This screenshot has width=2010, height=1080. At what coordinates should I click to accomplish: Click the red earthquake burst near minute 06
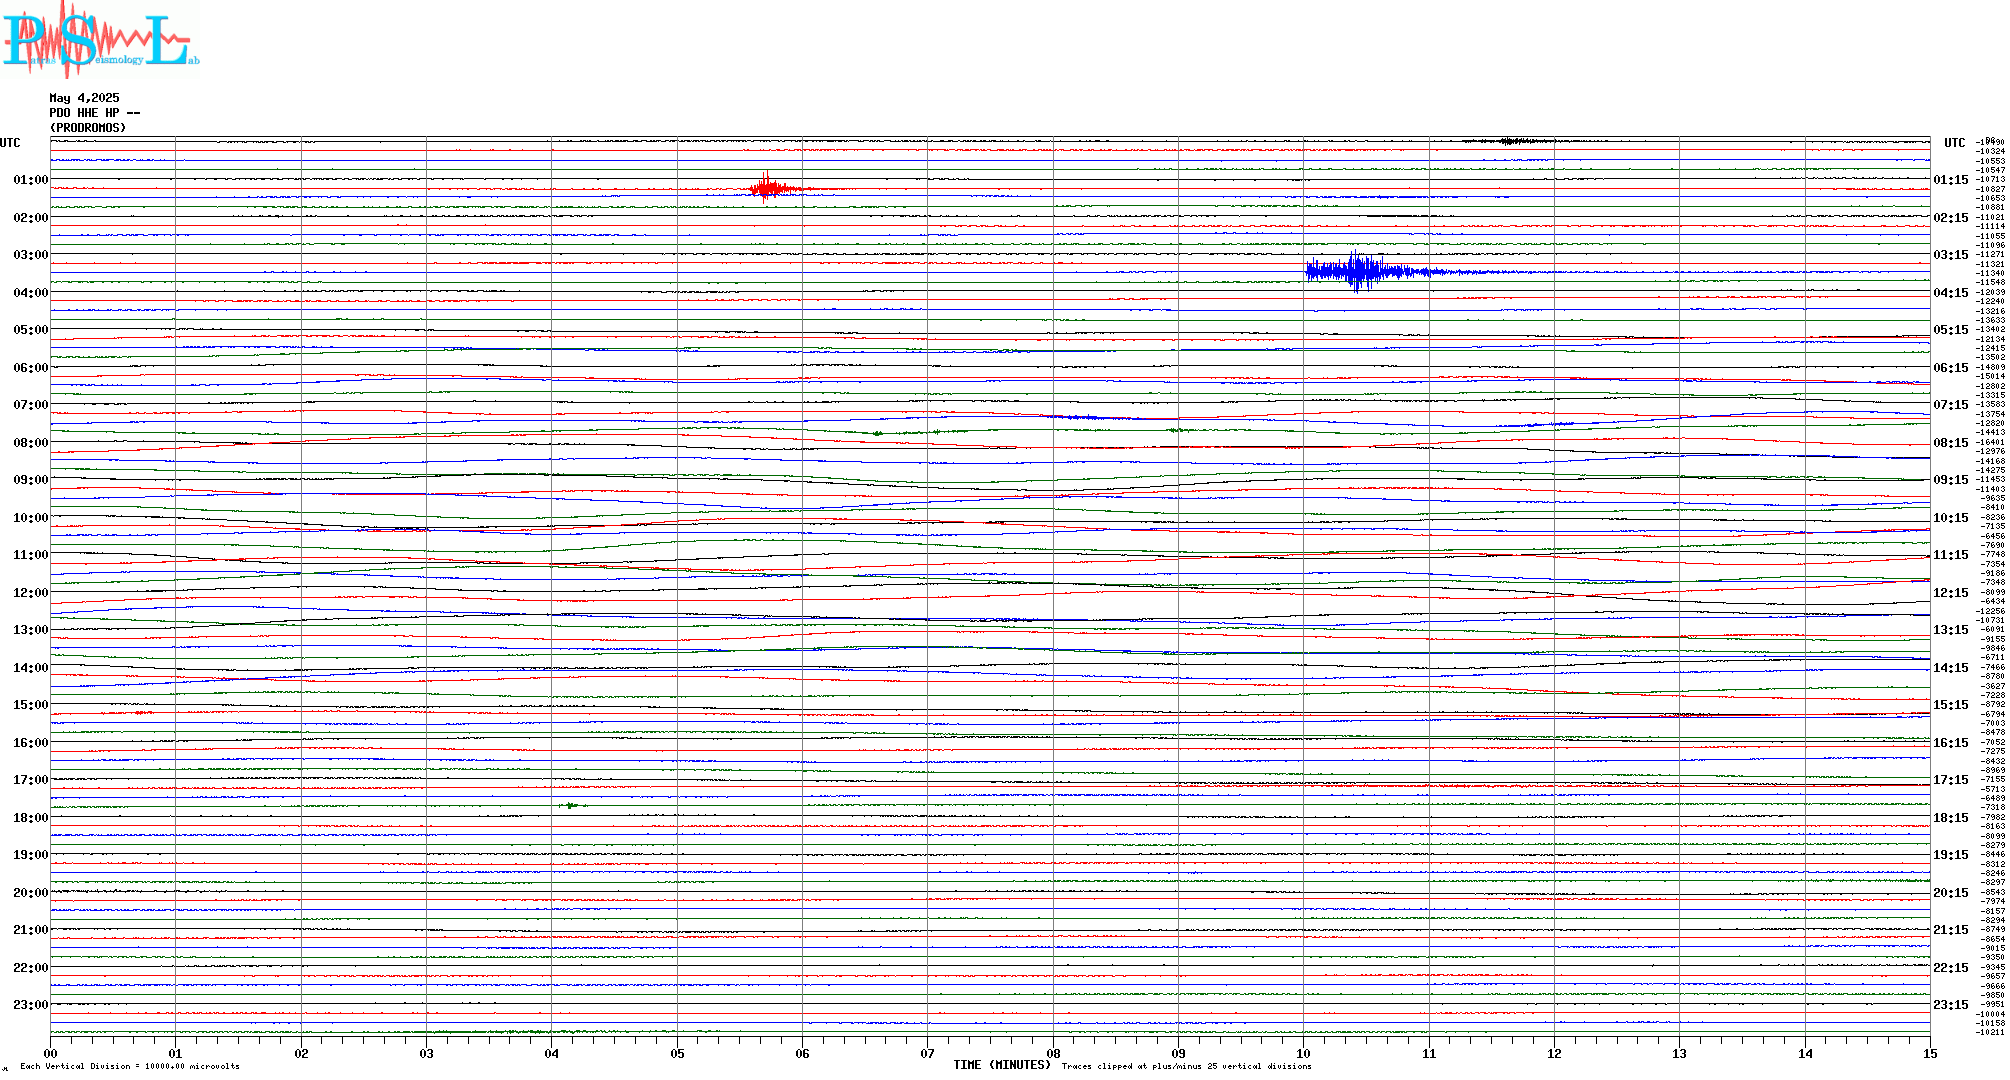coord(768,188)
